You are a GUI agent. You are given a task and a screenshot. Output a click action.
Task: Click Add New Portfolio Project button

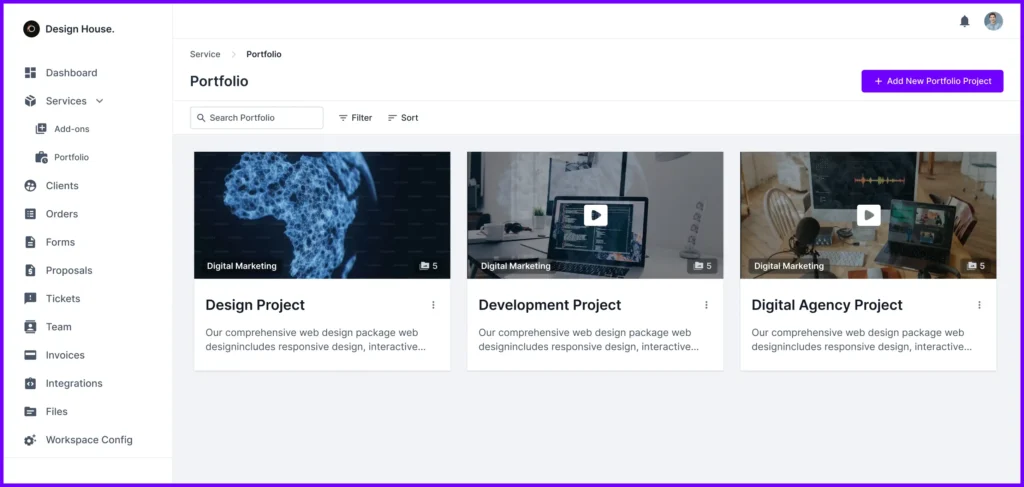pos(932,81)
